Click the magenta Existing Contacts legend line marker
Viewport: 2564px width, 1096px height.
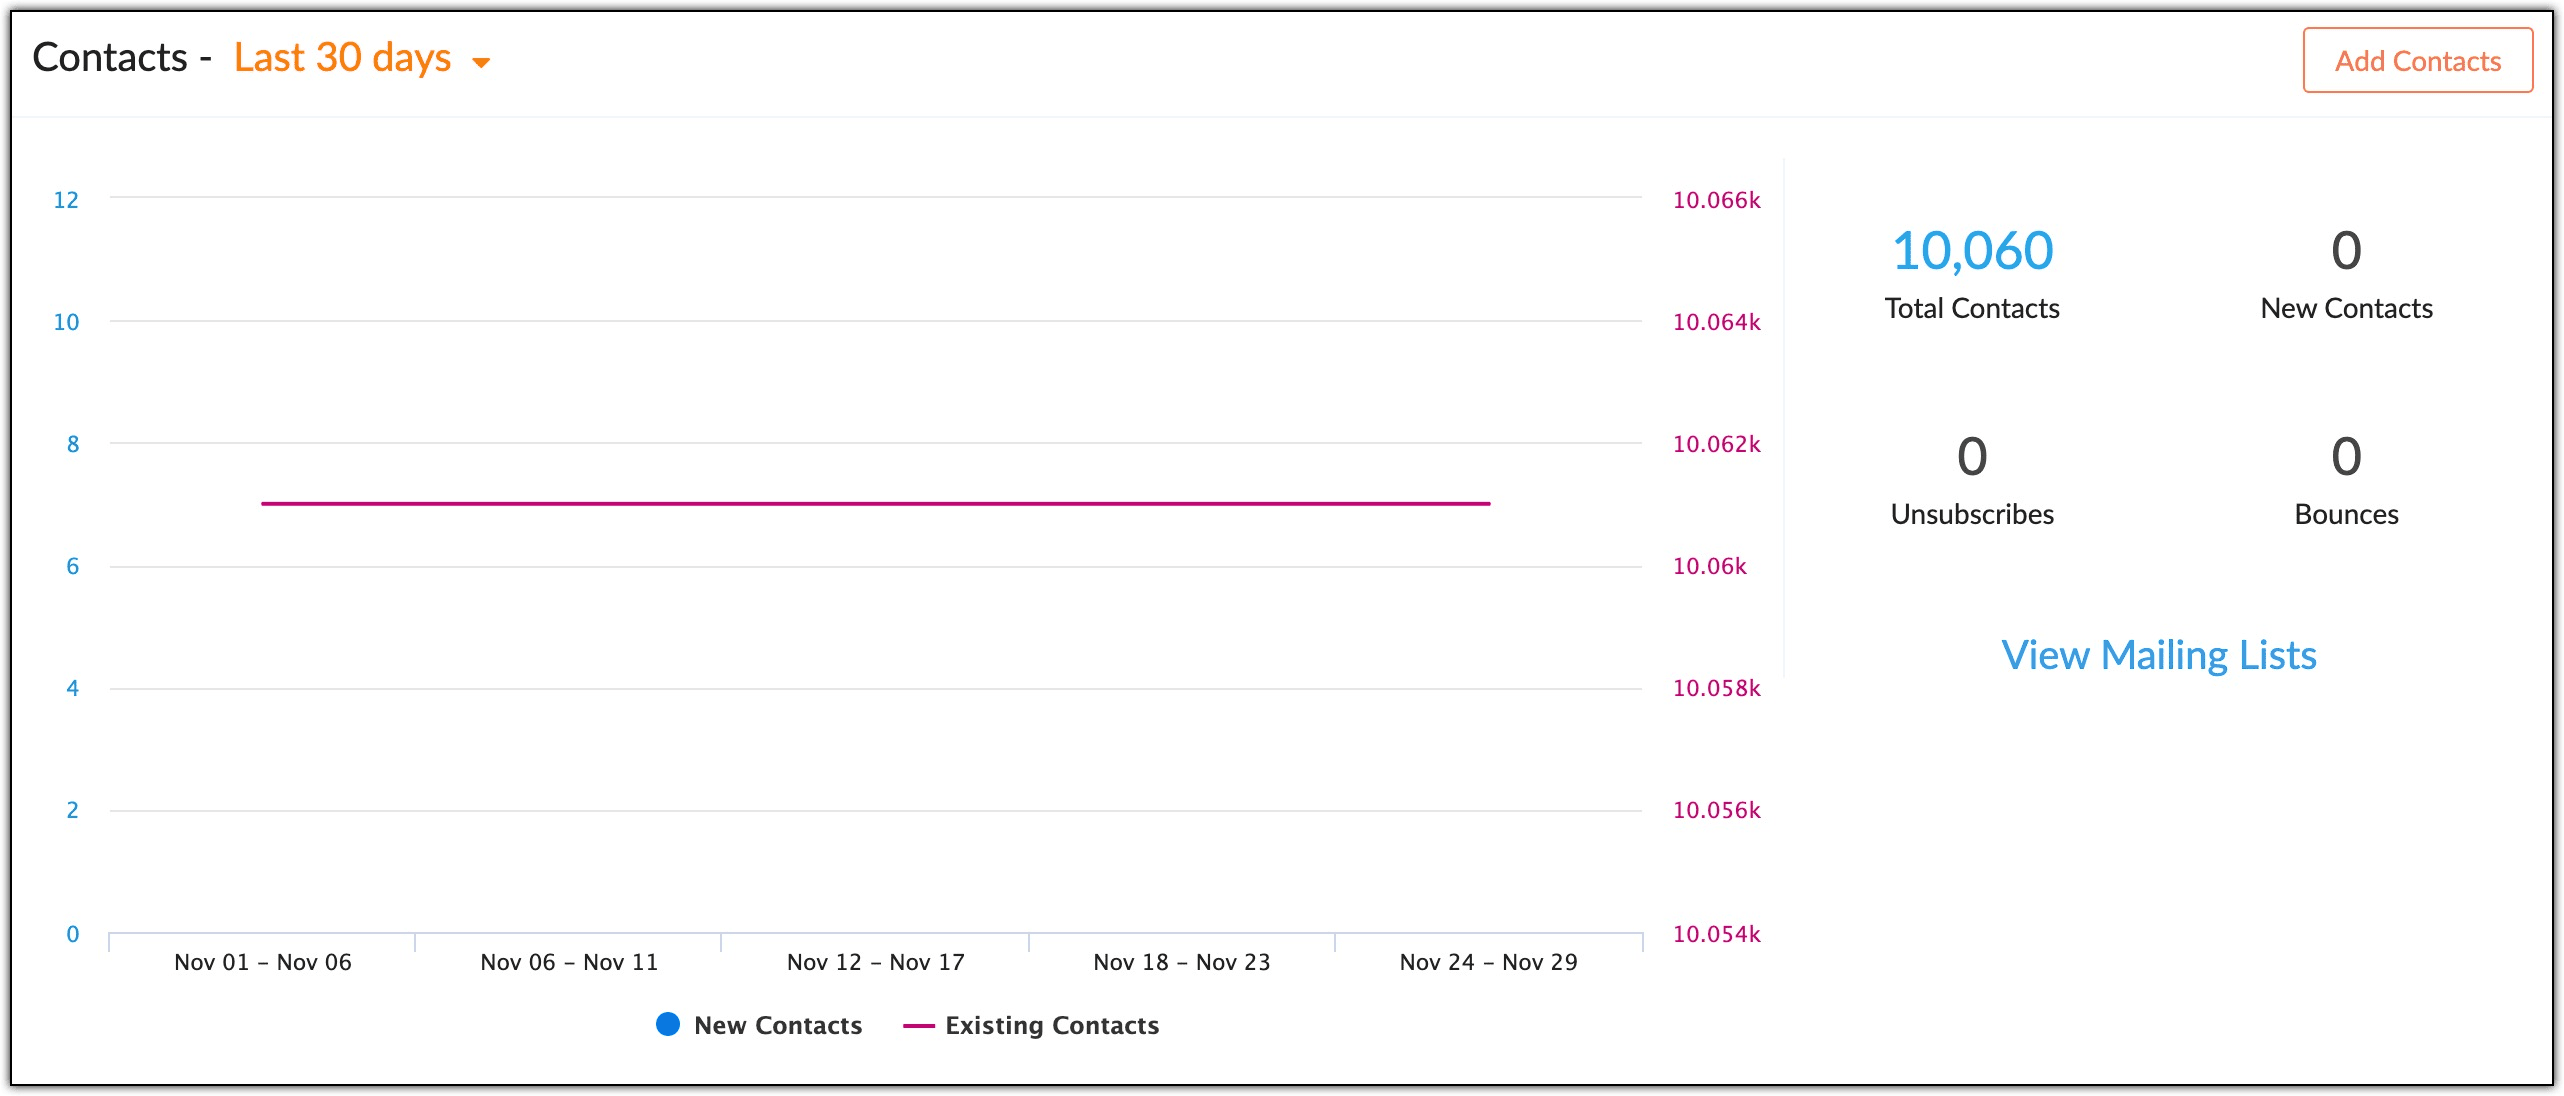pyautogui.click(x=918, y=1026)
